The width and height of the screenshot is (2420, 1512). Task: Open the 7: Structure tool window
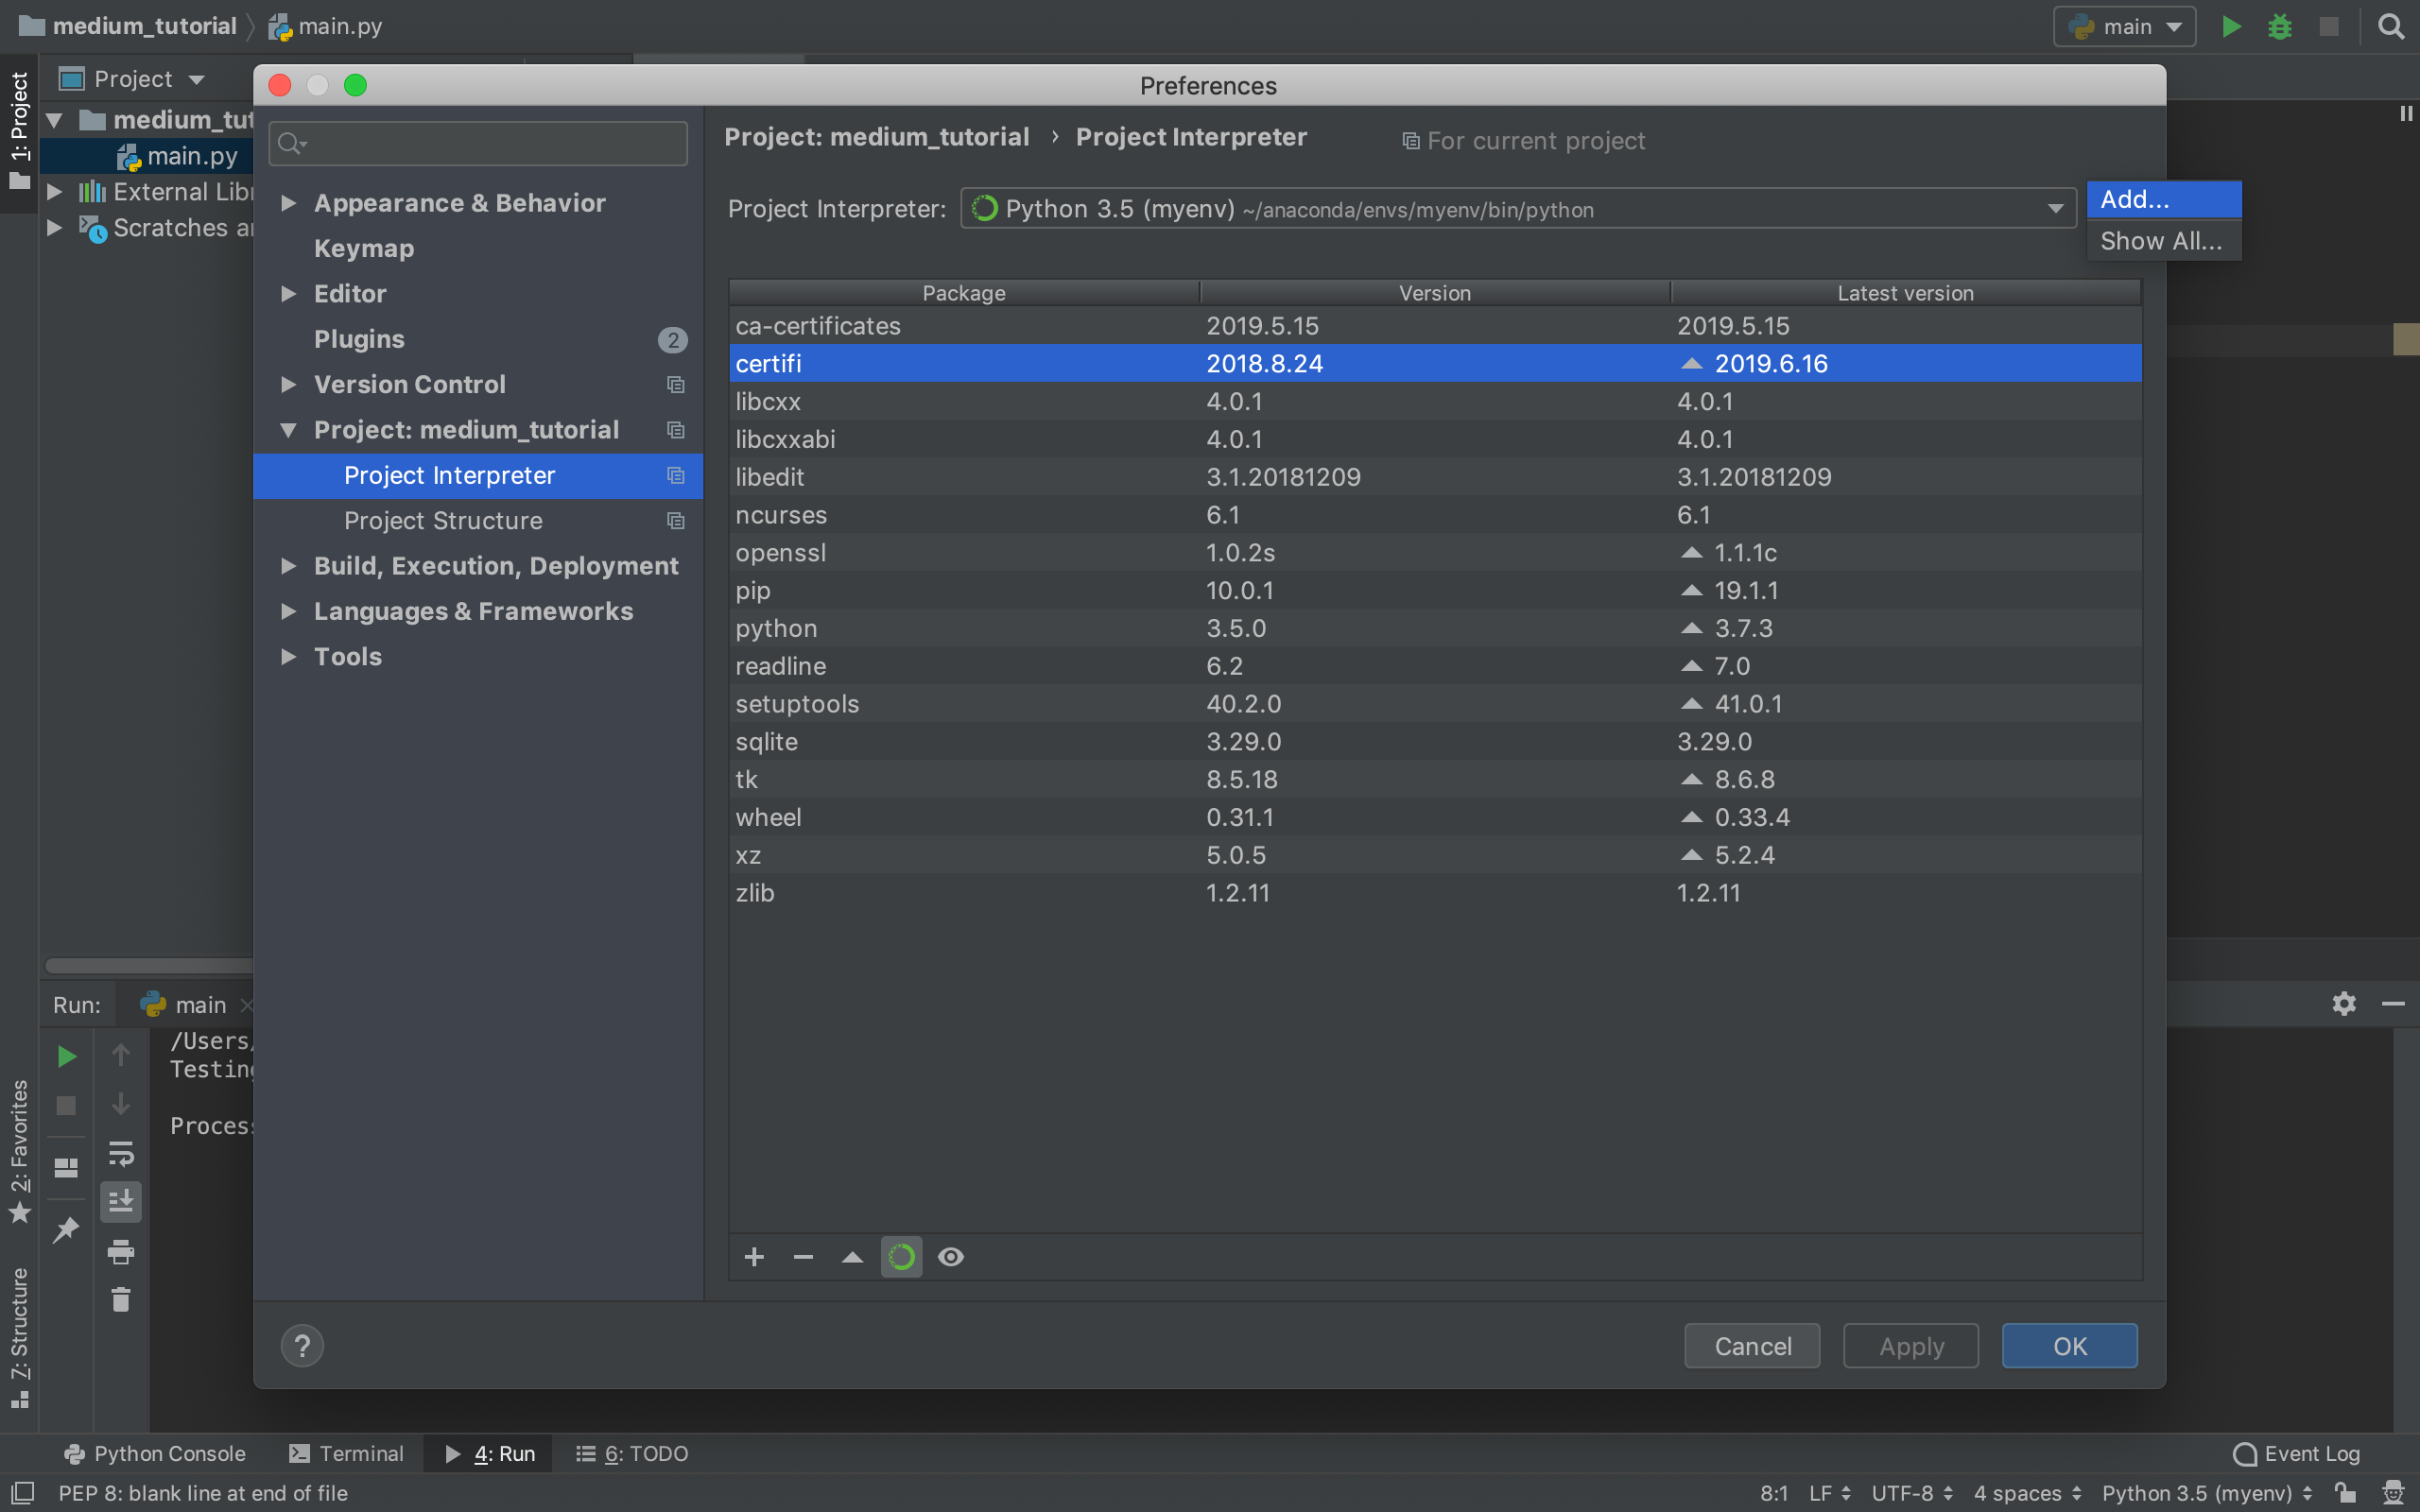coord(20,1338)
